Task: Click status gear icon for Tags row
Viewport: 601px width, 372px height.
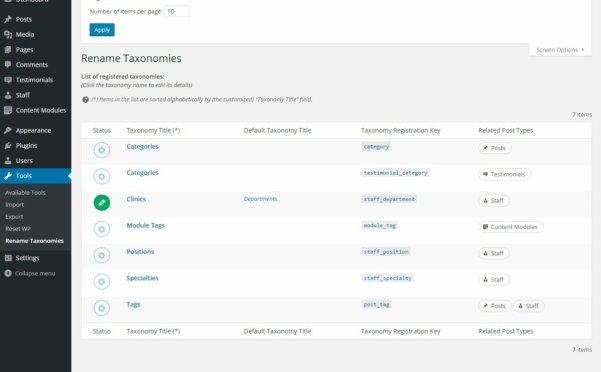Action: click(102, 308)
